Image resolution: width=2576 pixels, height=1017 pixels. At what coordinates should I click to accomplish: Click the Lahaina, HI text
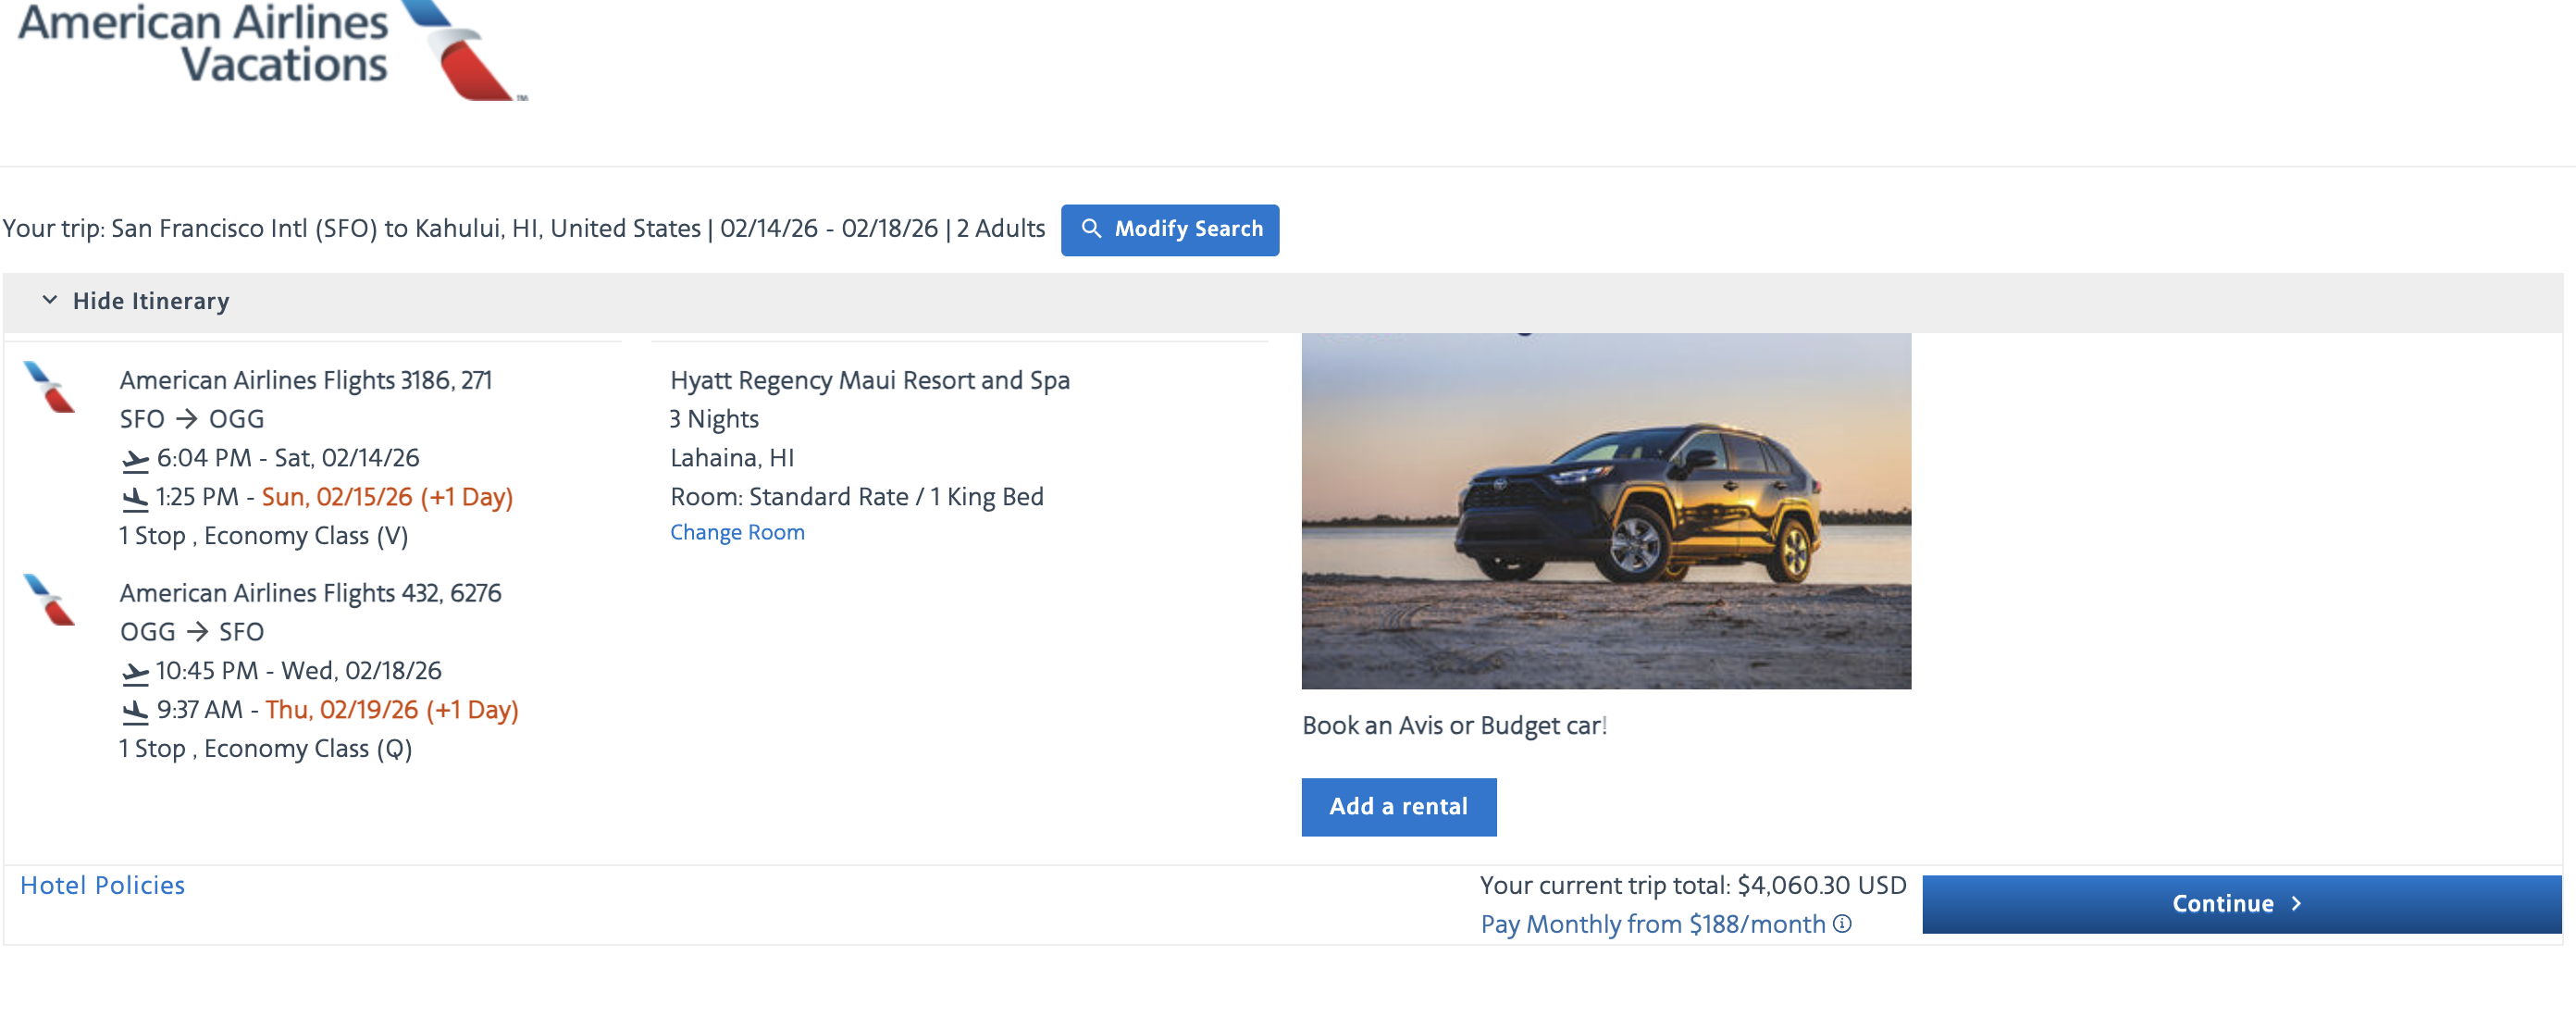732,458
